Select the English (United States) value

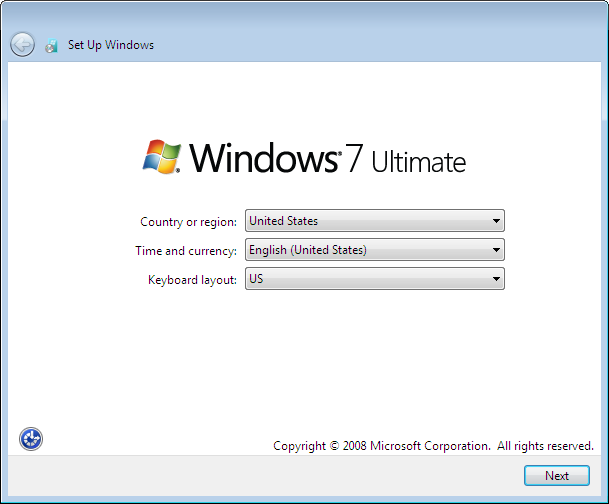click(x=307, y=250)
